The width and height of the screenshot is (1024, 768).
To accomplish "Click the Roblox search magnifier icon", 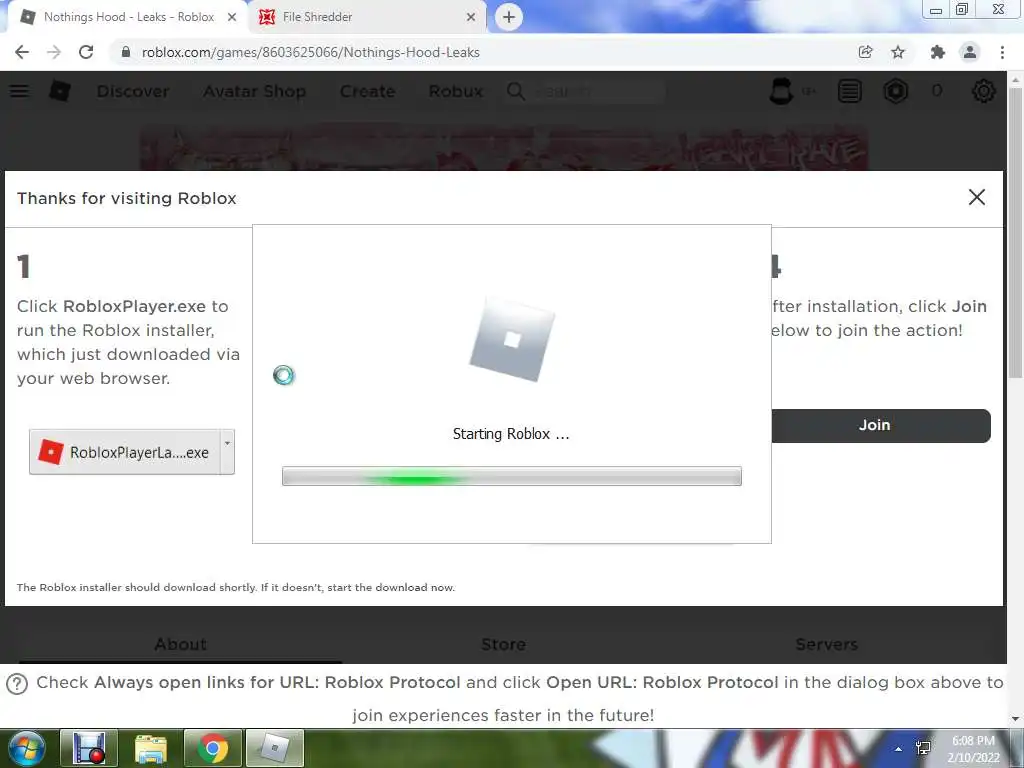I will tap(516, 91).
